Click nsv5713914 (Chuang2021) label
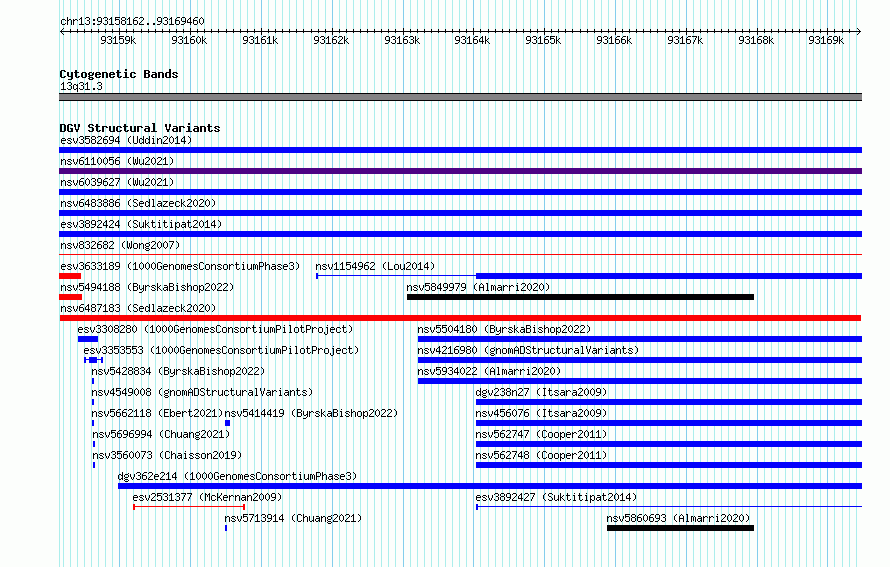This screenshot has width=890, height=567. click(x=293, y=518)
